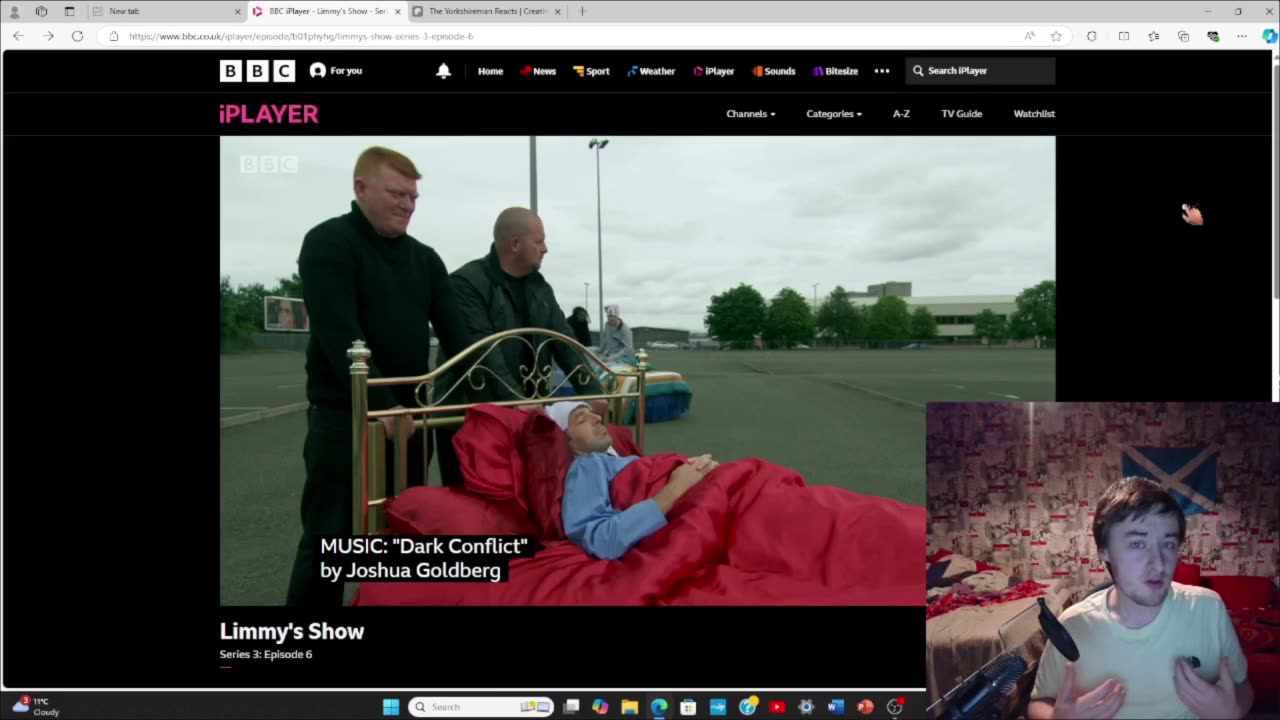Open PowerPoint from taskbar
The width and height of the screenshot is (1280, 720).
click(865, 707)
